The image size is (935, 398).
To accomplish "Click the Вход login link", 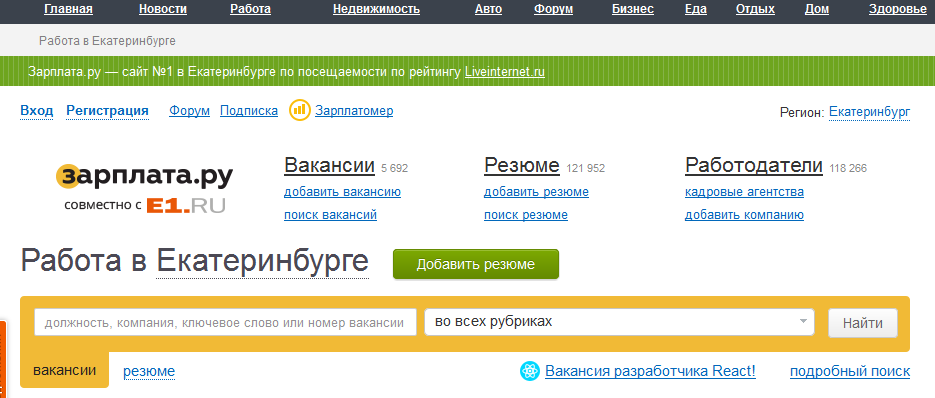I will tap(37, 110).
